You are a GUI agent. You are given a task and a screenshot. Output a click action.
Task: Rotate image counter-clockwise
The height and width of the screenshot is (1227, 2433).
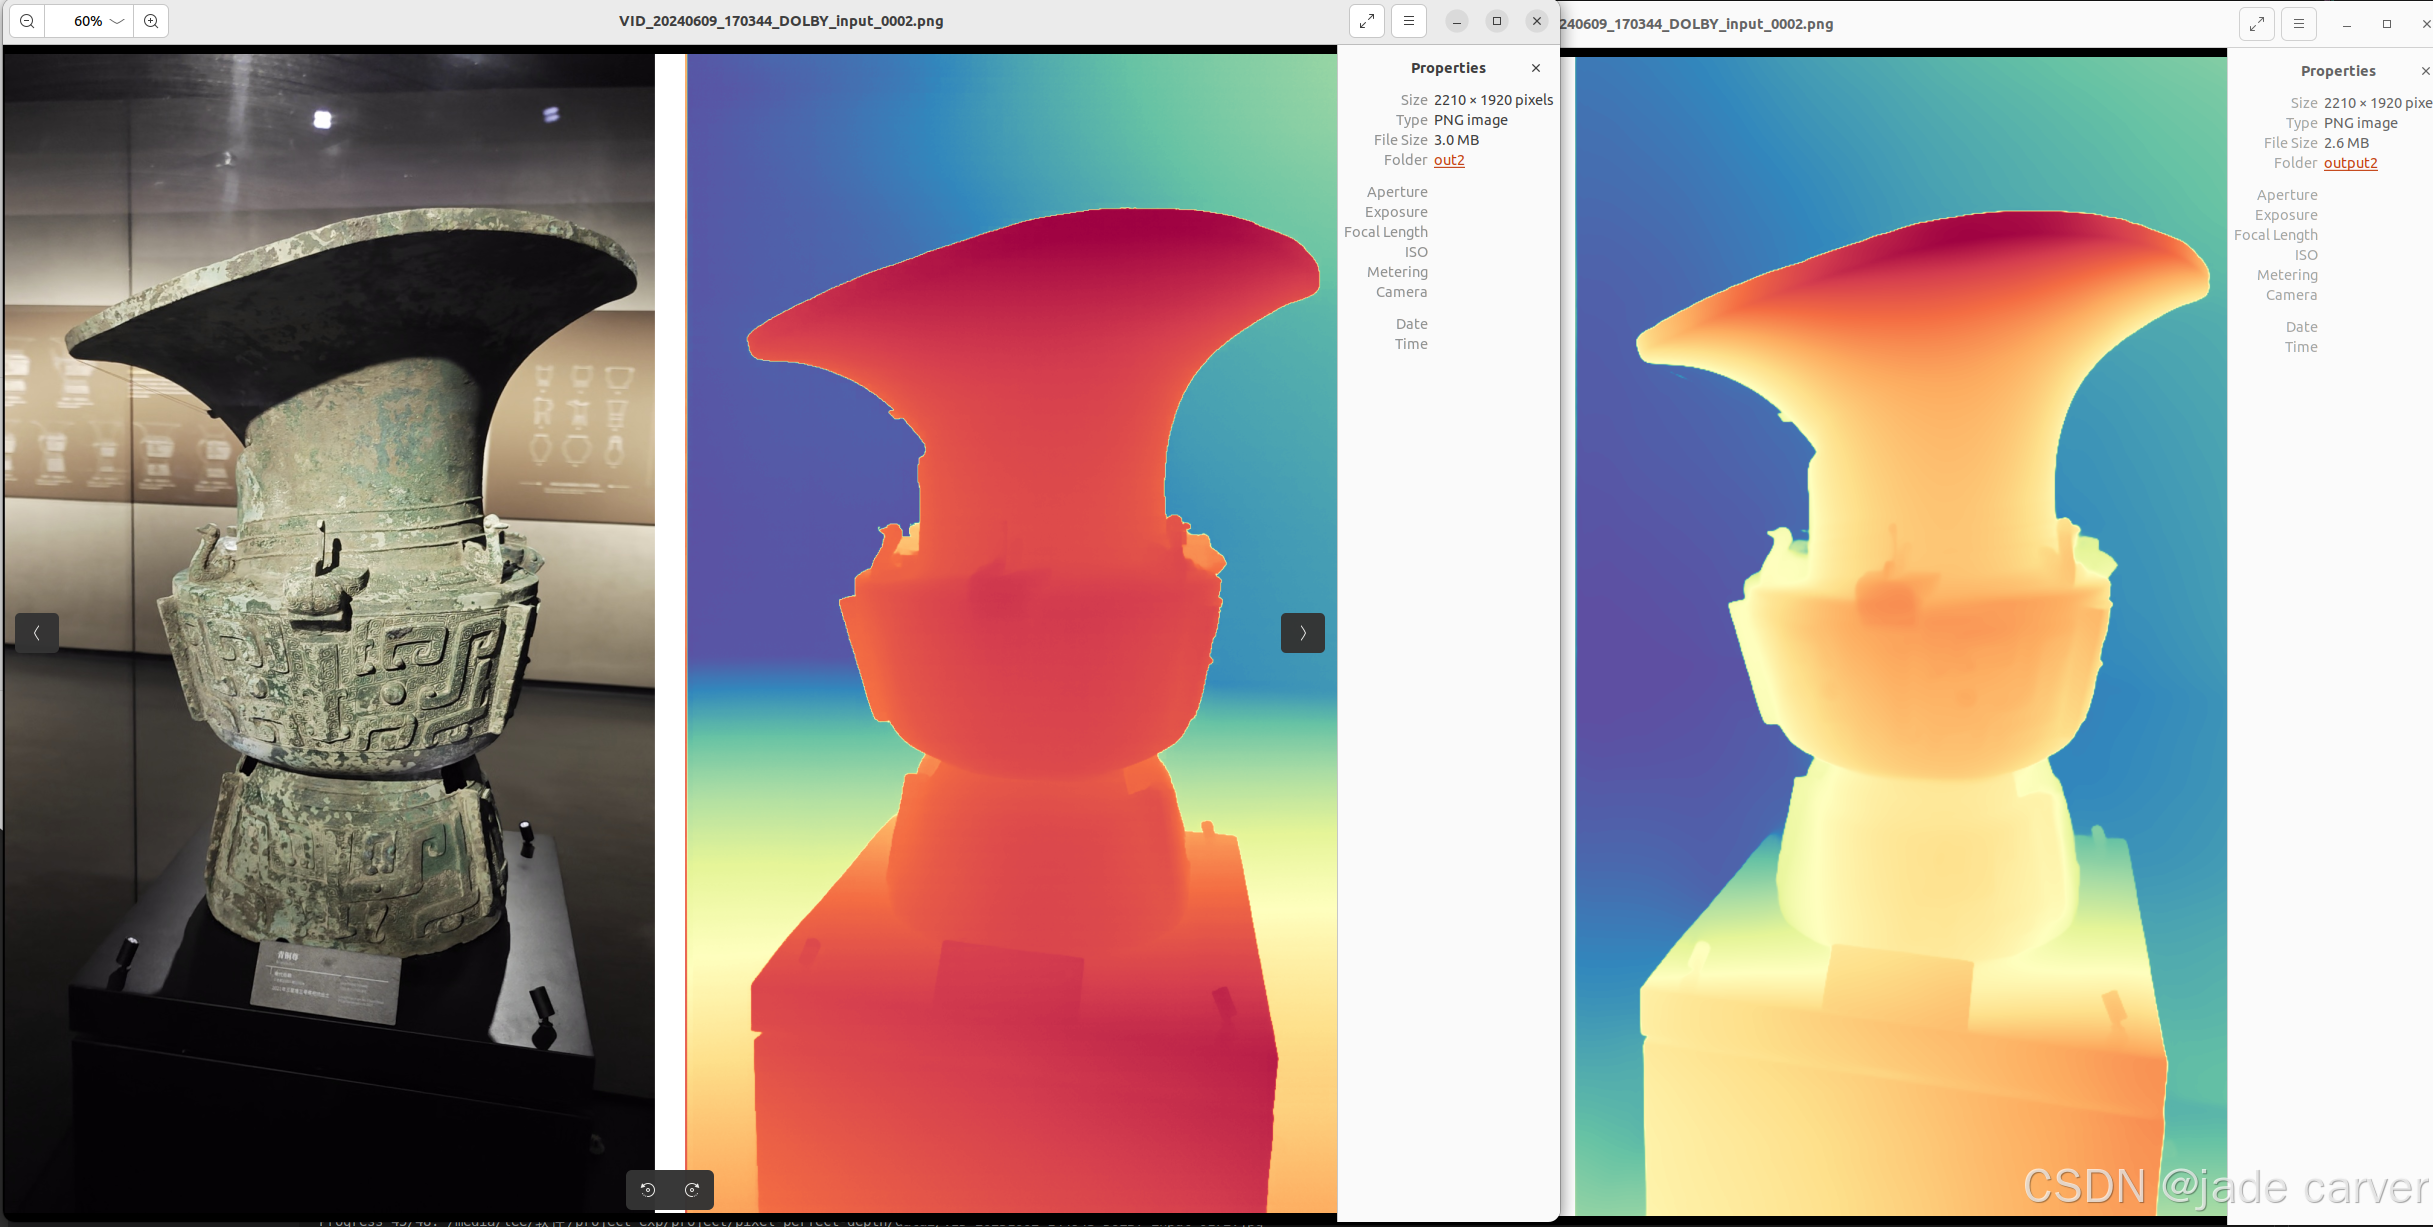[648, 1190]
